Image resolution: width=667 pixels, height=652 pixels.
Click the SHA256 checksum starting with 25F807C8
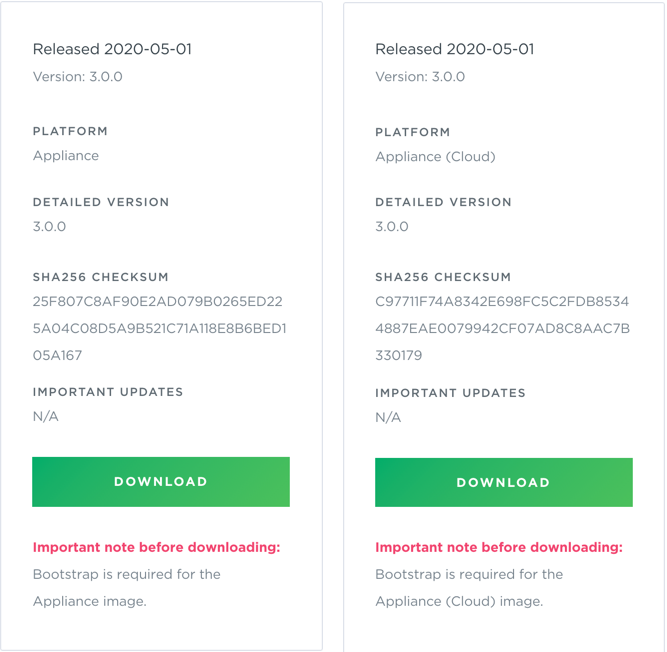[x=158, y=328]
